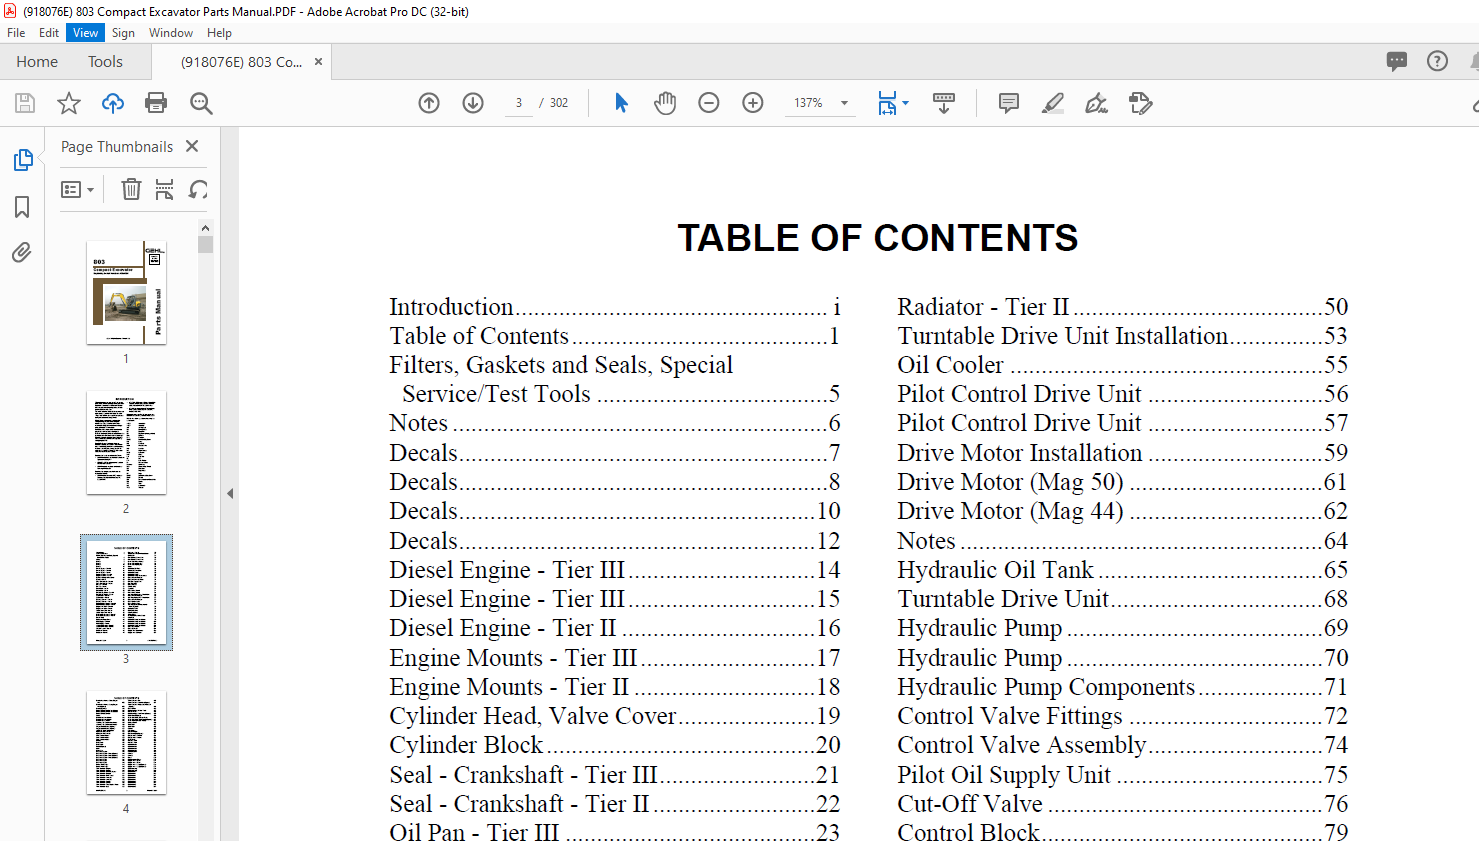Viewport: 1479px width, 841px height.
Task: Open the Bookmarks pane
Action: click(22, 207)
